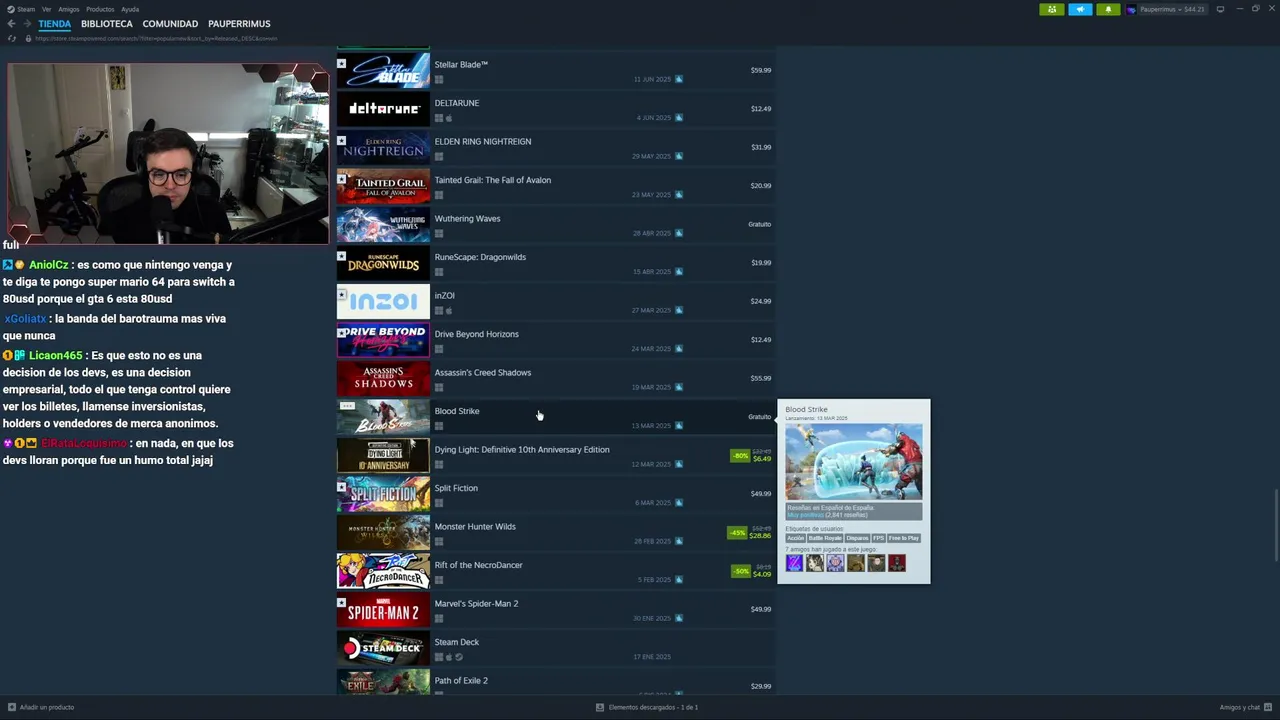
Task: Click the Windows platform icon under Wuthering Waves
Action: [x=438, y=233]
